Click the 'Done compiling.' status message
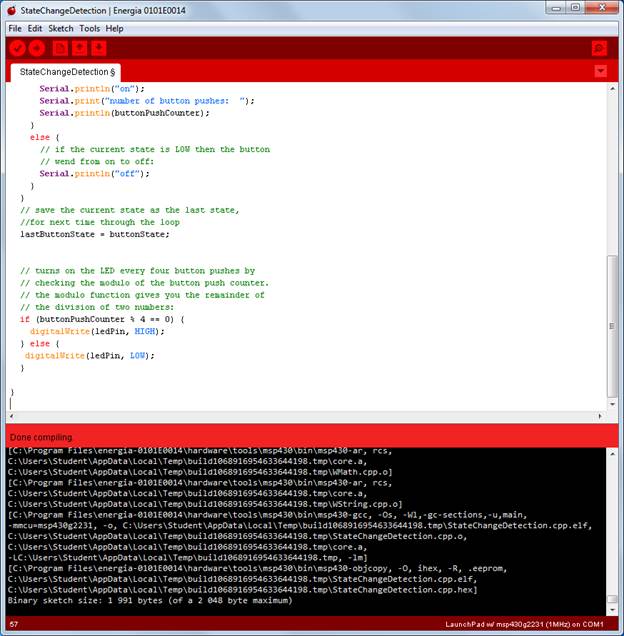The width and height of the screenshot is (624, 636). point(41,437)
